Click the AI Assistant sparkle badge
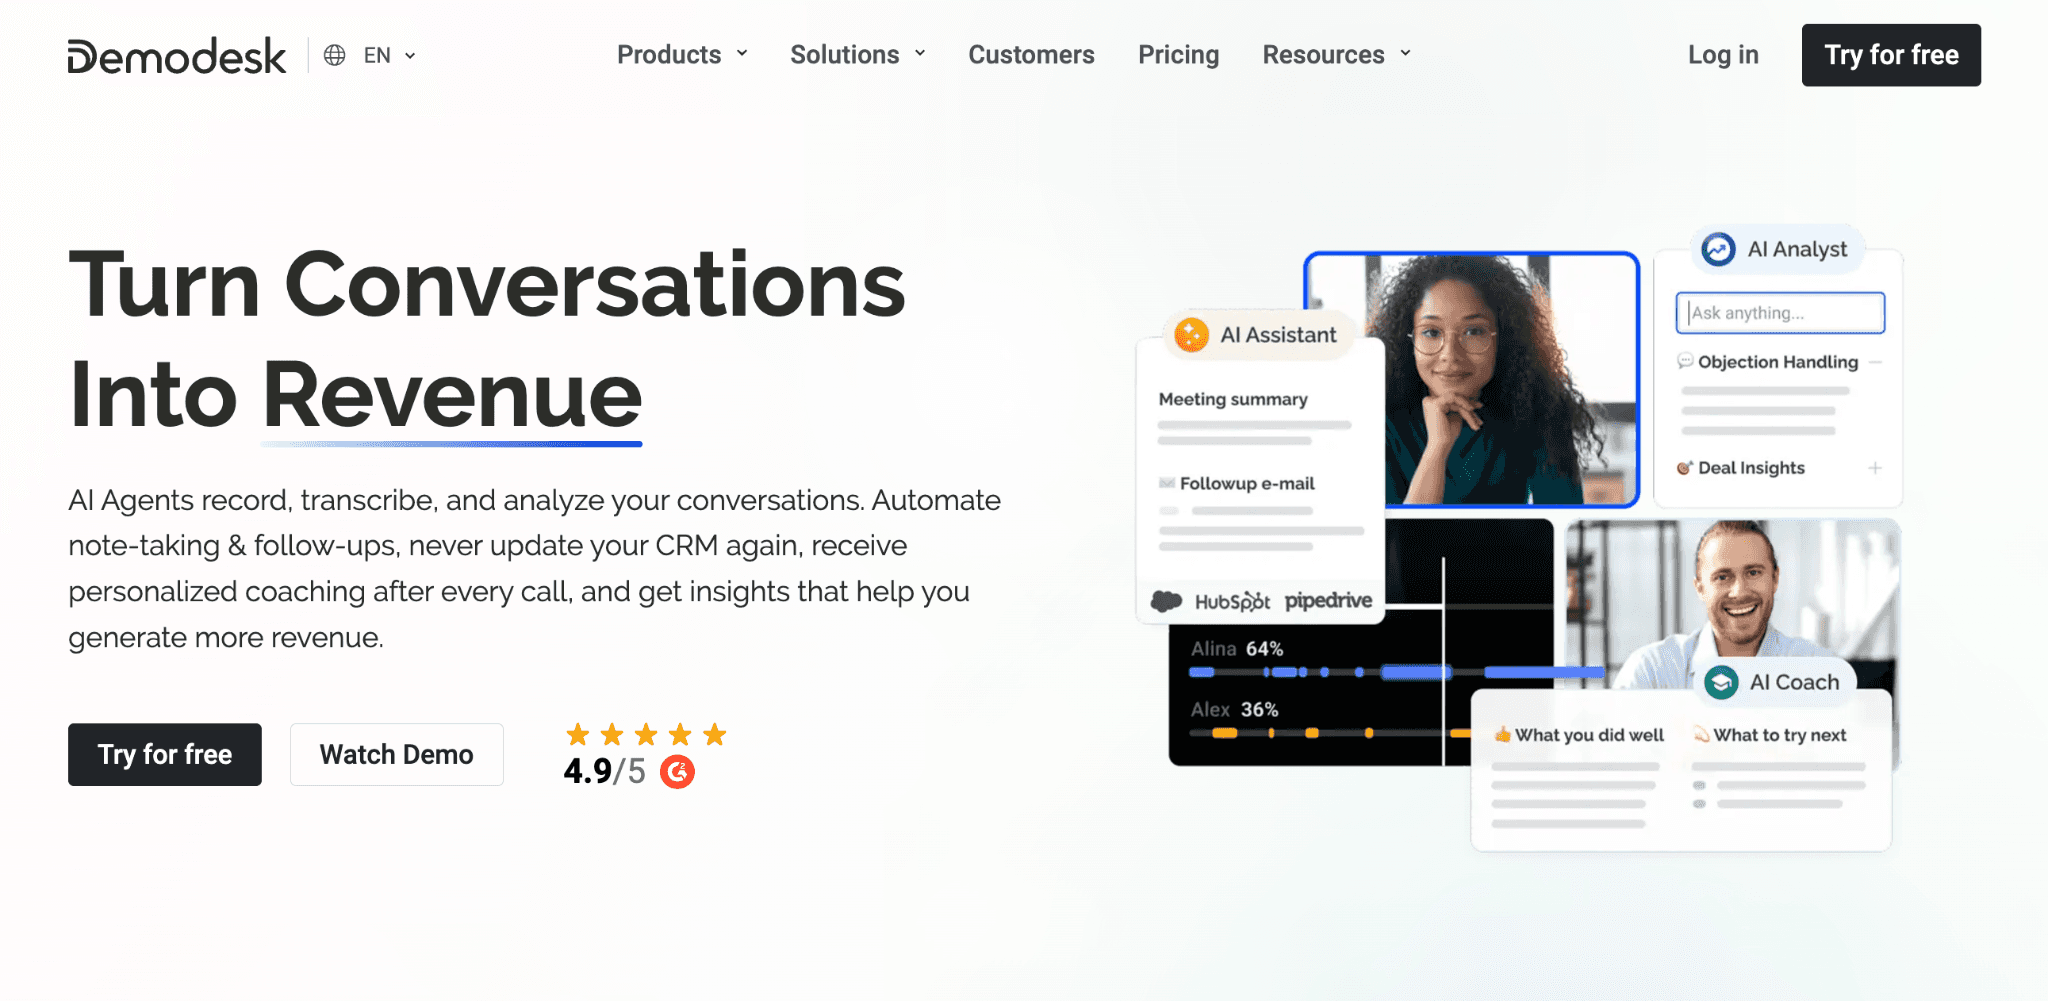2048x1001 pixels. click(1190, 334)
